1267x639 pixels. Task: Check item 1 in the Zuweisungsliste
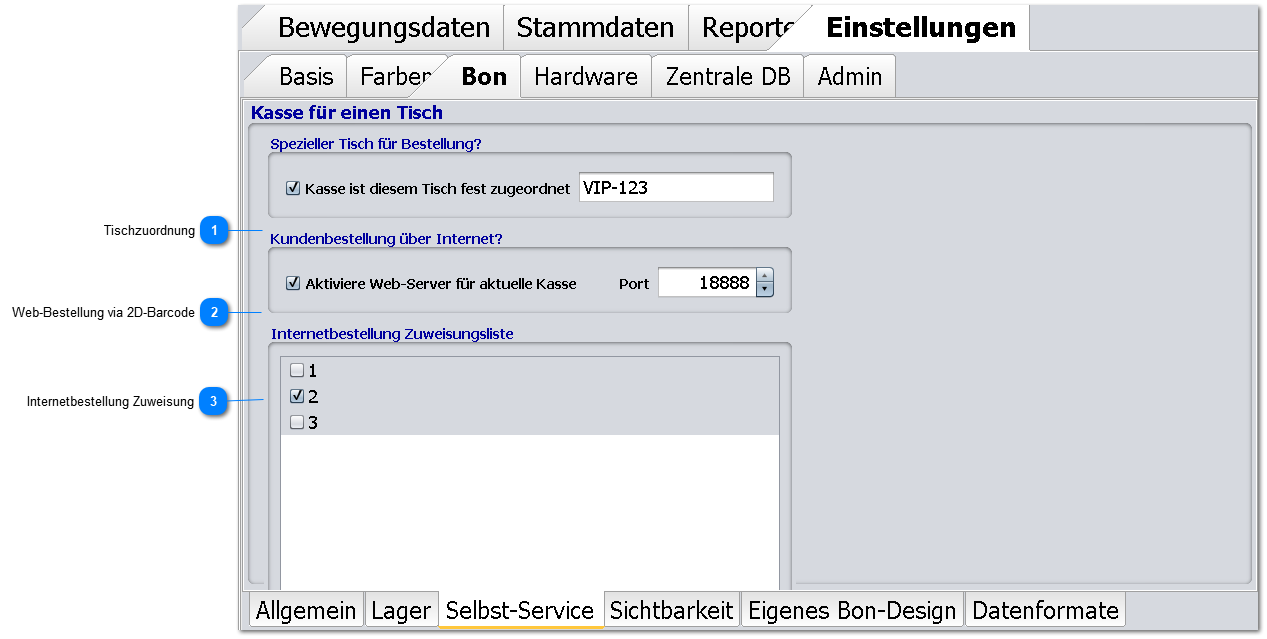pos(297,370)
